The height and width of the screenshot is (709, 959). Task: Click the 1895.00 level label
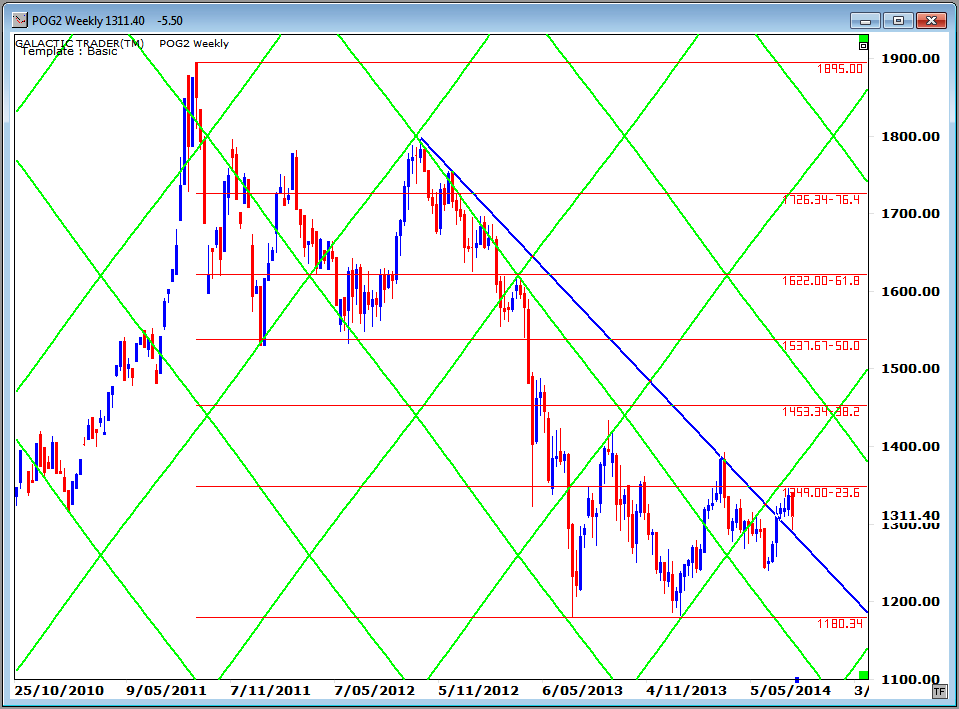[840, 69]
